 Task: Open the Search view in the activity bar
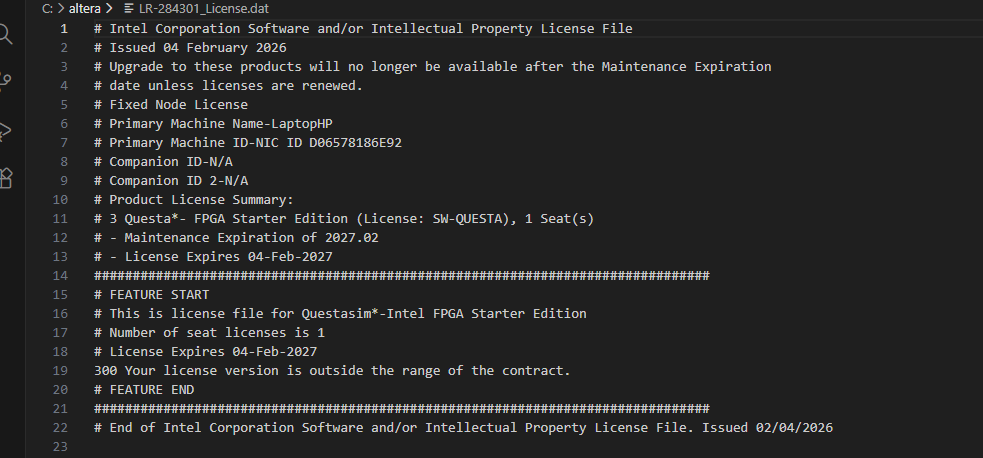coord(6,36)
